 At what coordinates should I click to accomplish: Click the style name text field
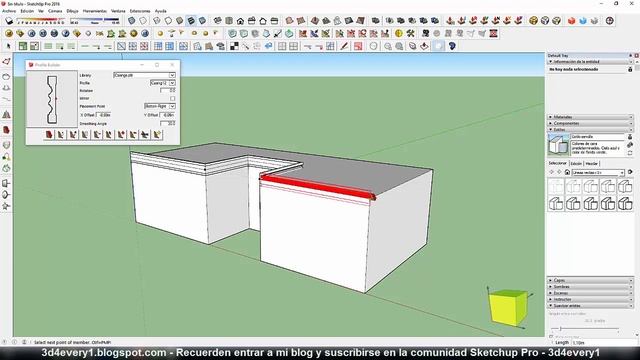pos(598,137)
